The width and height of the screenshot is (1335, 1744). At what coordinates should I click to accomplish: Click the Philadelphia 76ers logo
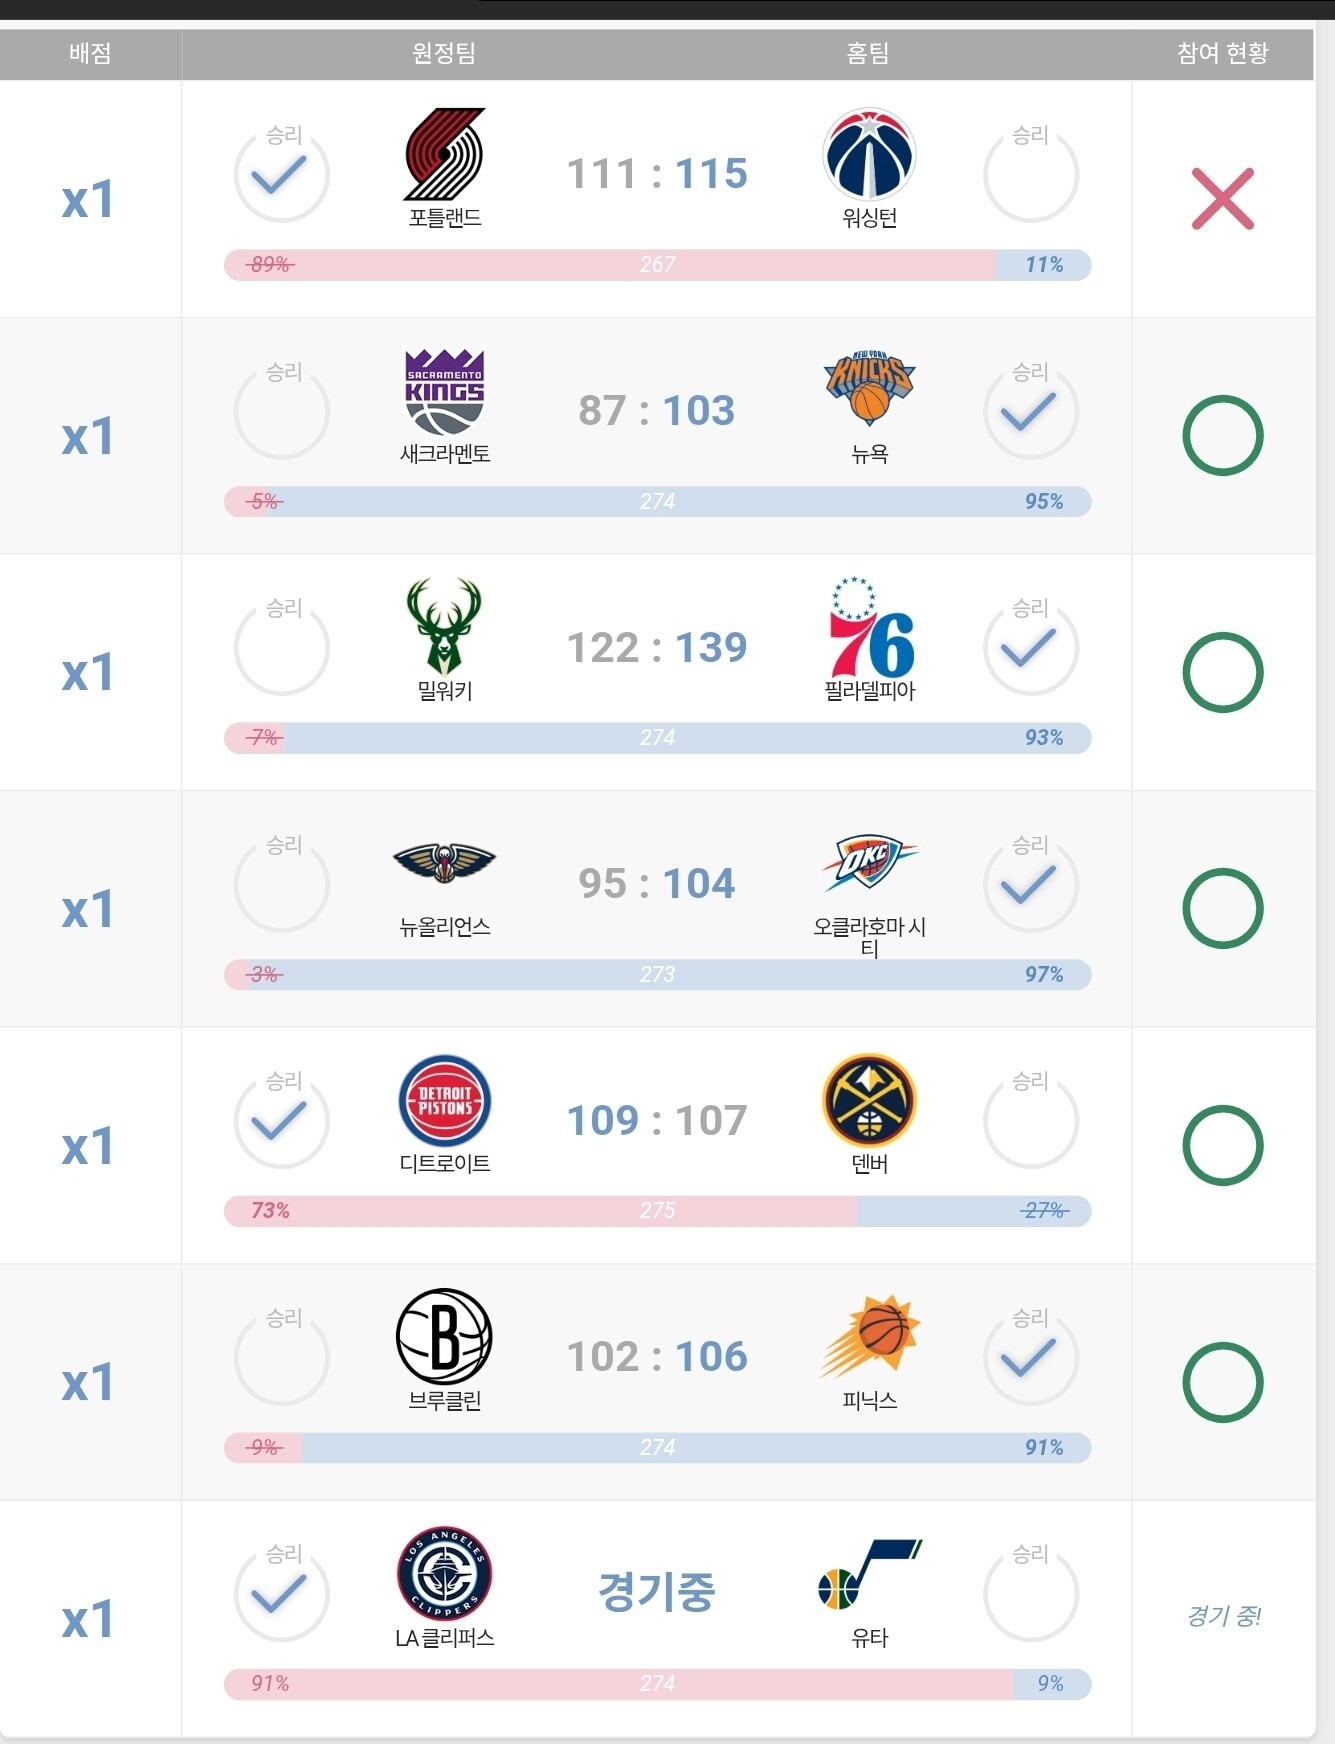[x=869, y=627]
